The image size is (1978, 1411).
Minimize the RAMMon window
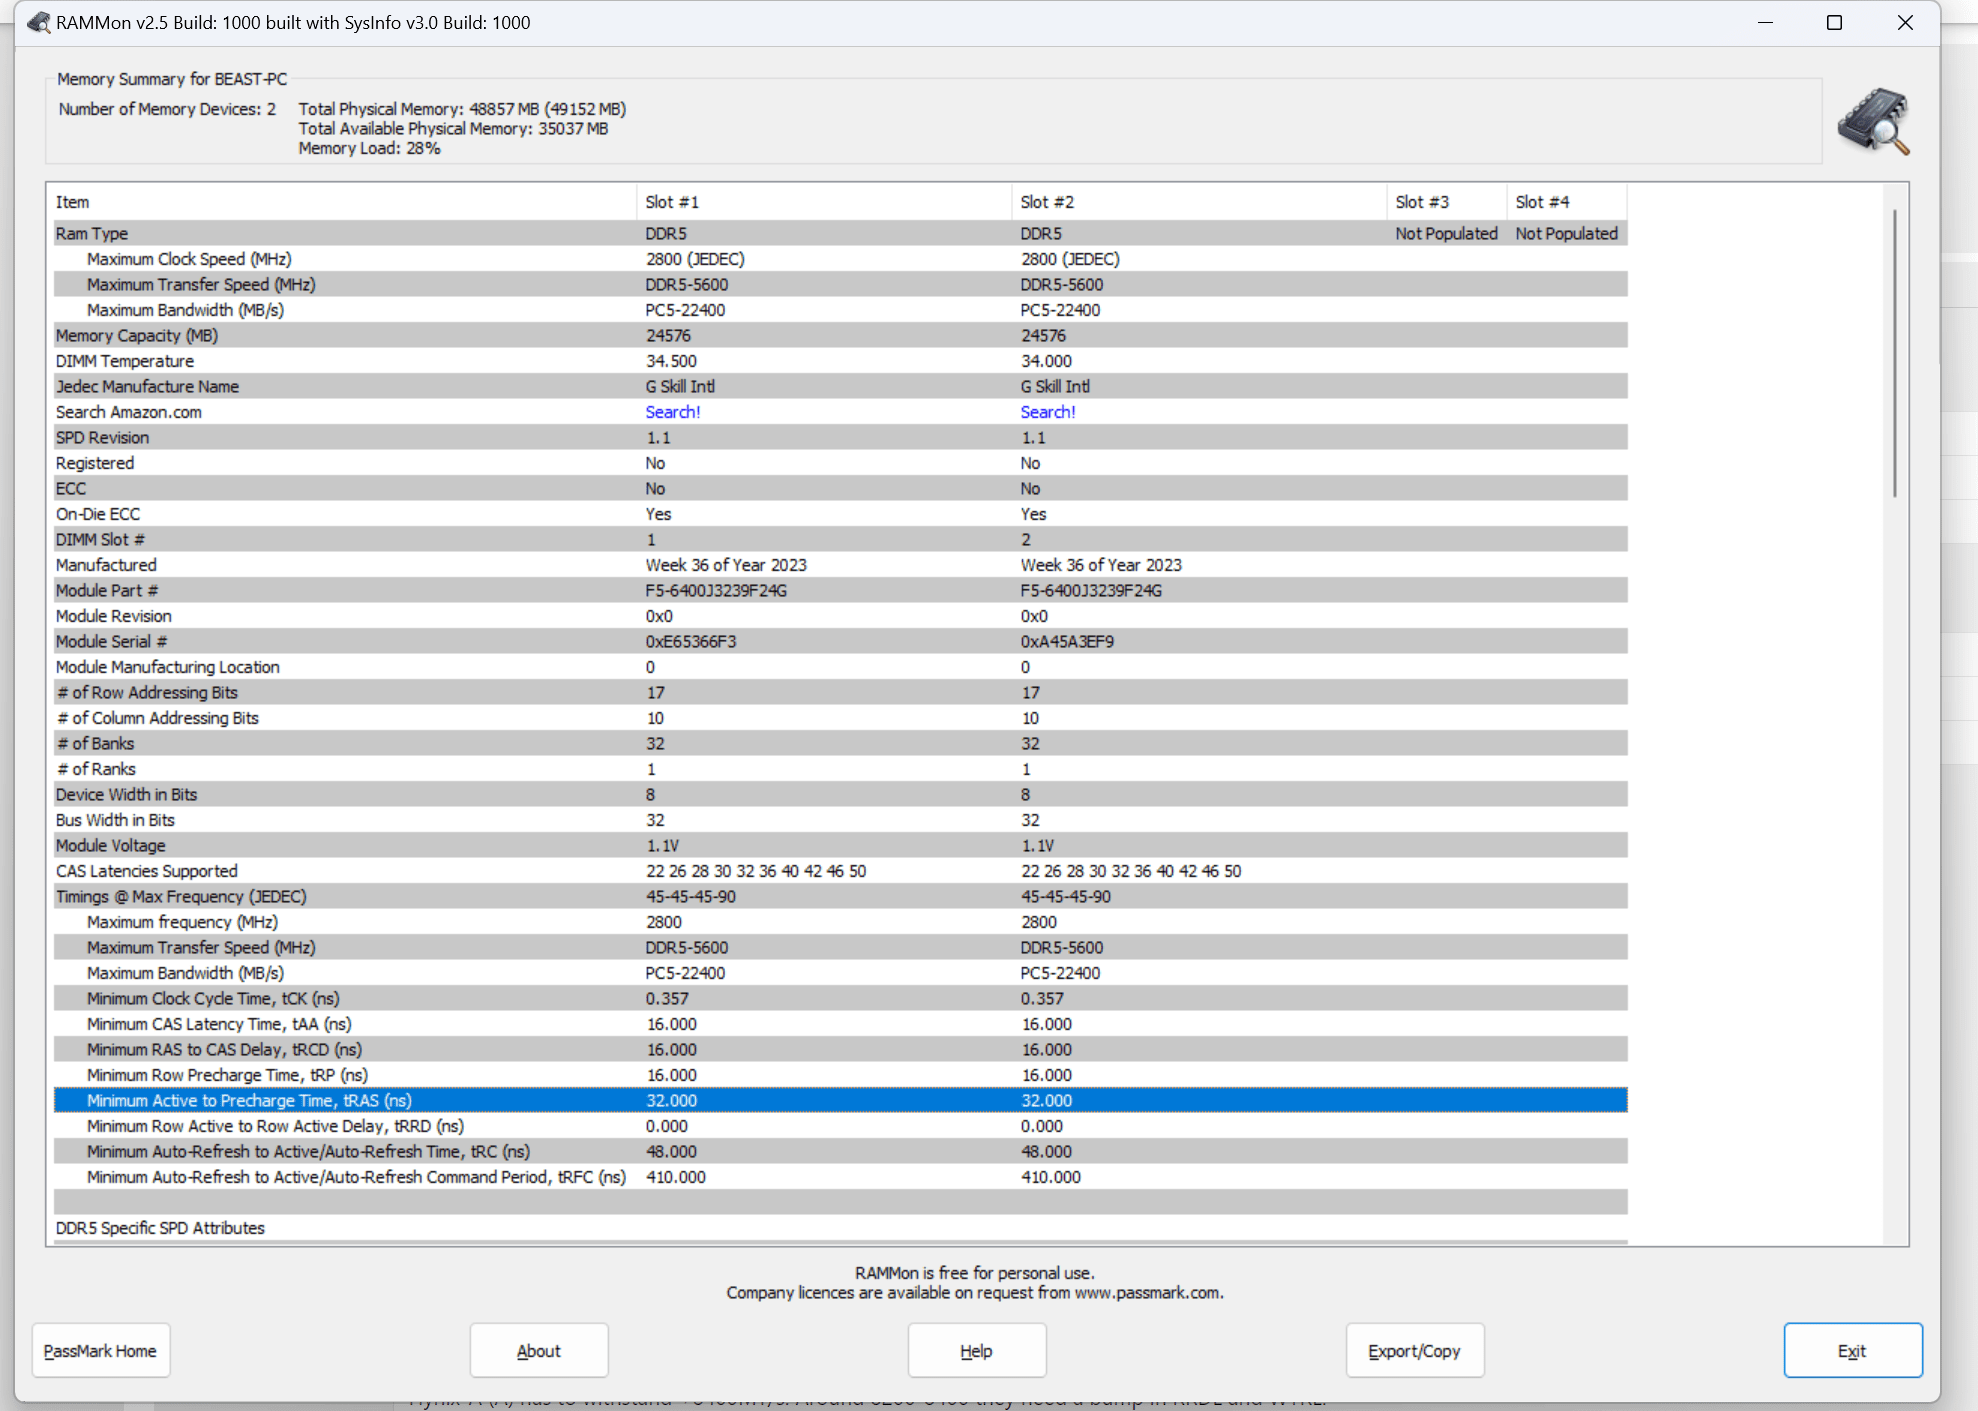click(1765, 22)
